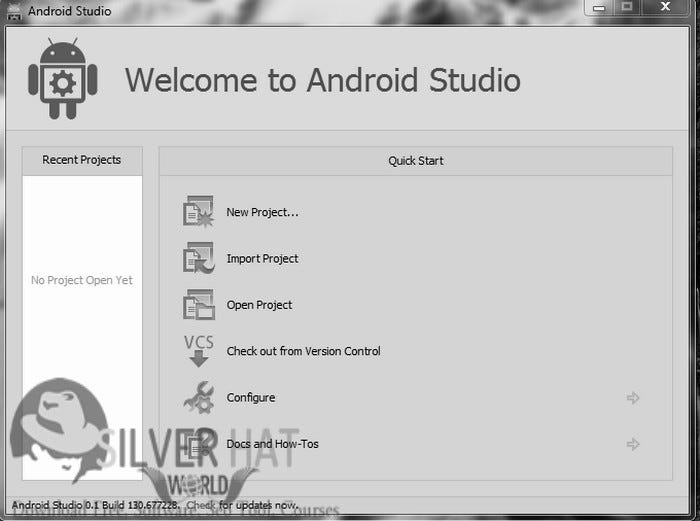Expand Configure with its right arrow
The width and height of the screenshot is (700, 521).
633,398
